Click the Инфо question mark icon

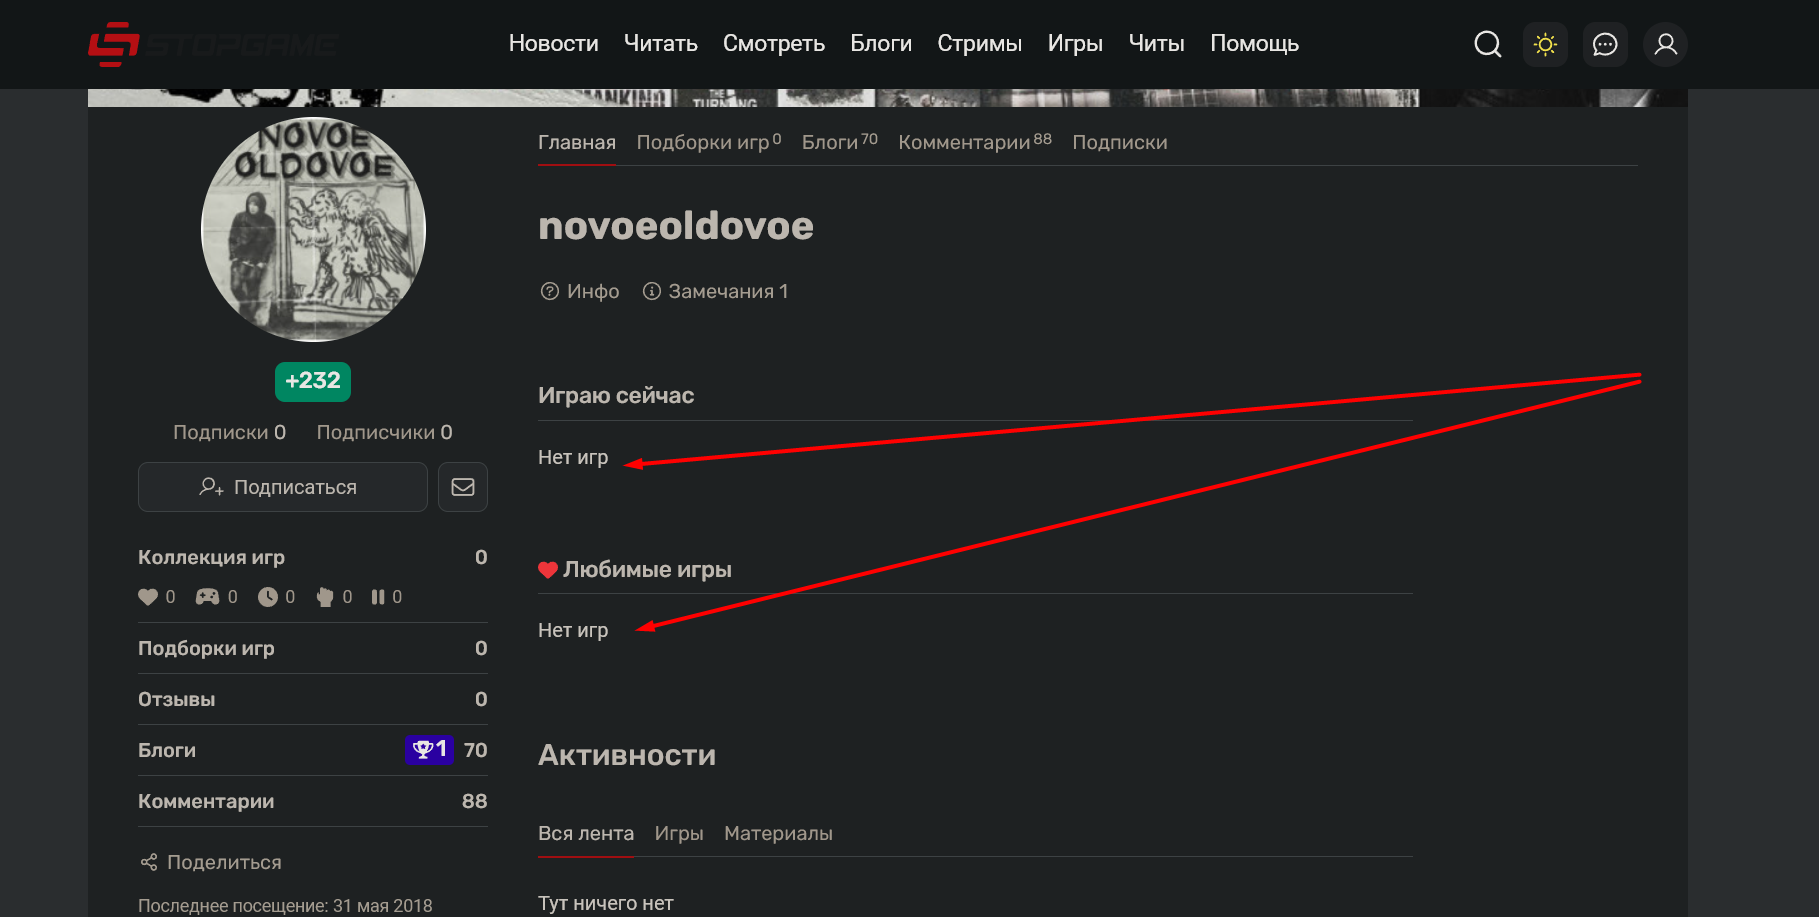[x=549, y=291]
